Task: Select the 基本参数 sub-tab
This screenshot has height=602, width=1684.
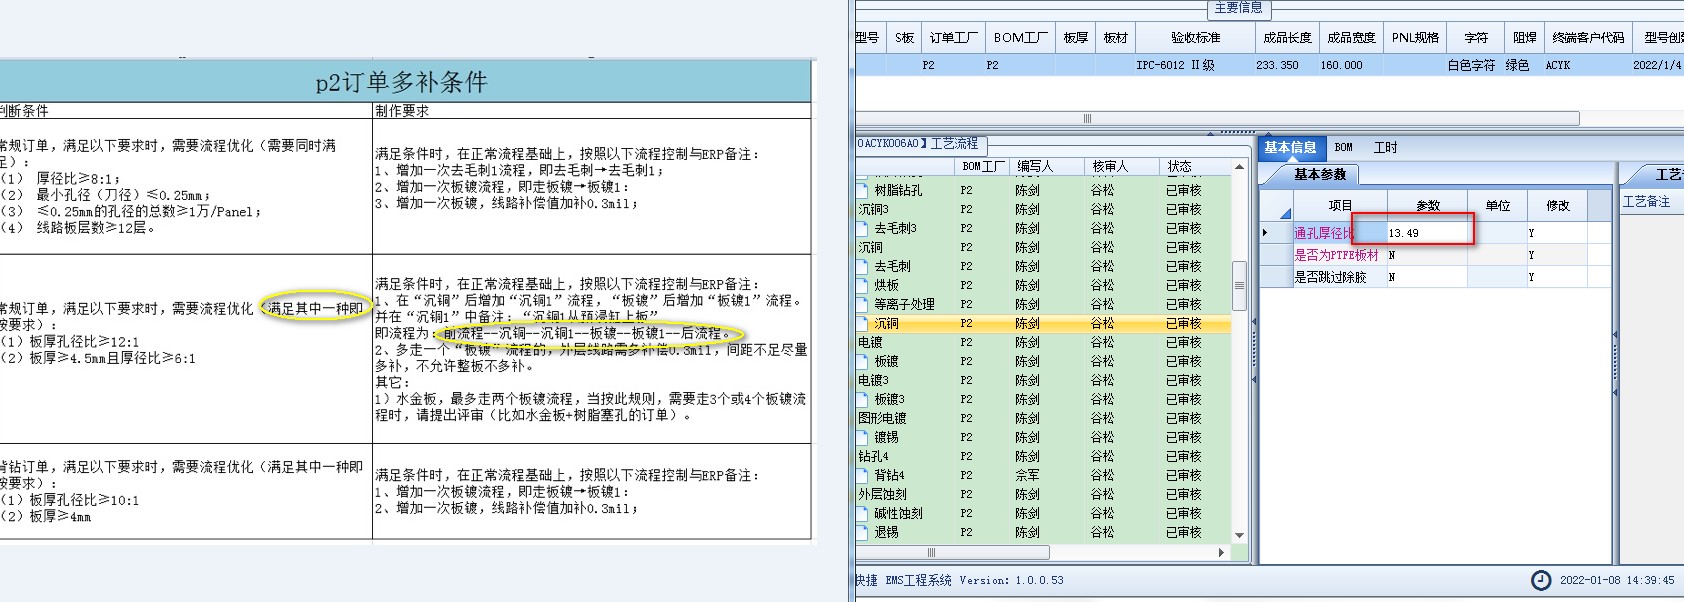Action: pyautogui.click(x=1320, y=174)
